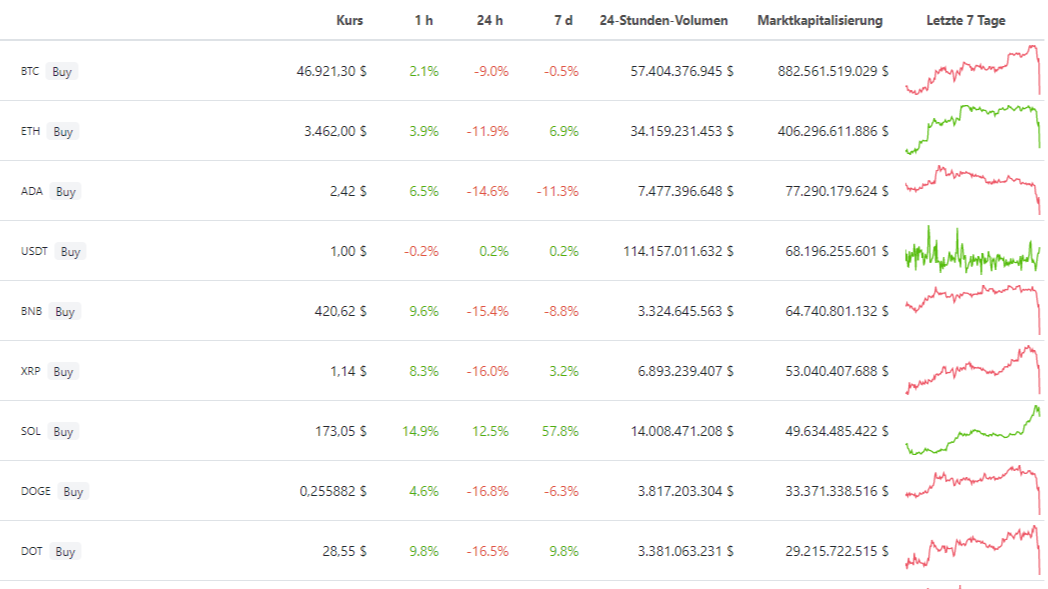Click the Buy button for XRP

point(63,372)
